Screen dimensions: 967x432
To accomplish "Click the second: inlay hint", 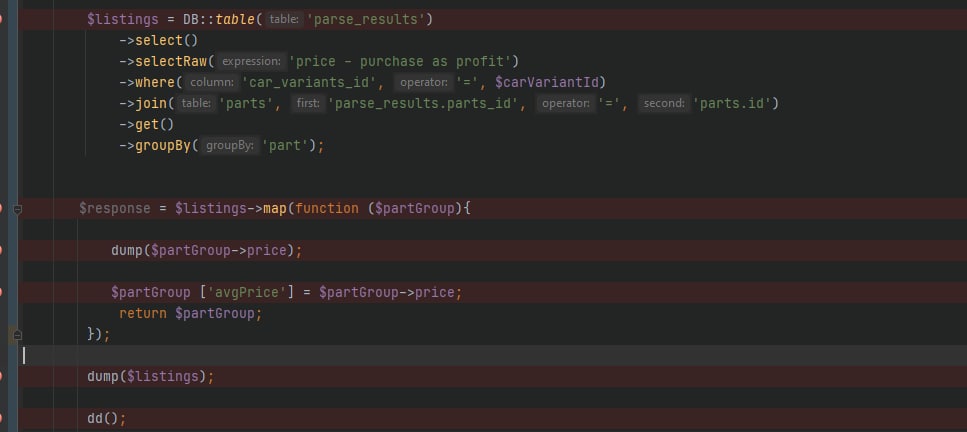I will click(664, 104).
